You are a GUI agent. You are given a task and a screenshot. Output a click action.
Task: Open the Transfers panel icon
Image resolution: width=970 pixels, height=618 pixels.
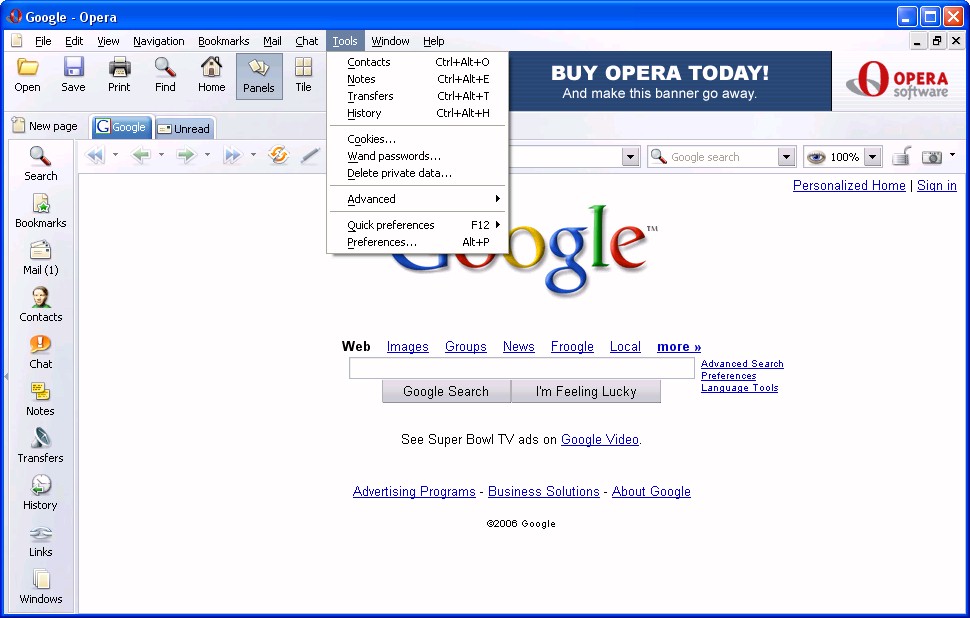(41, 438)
